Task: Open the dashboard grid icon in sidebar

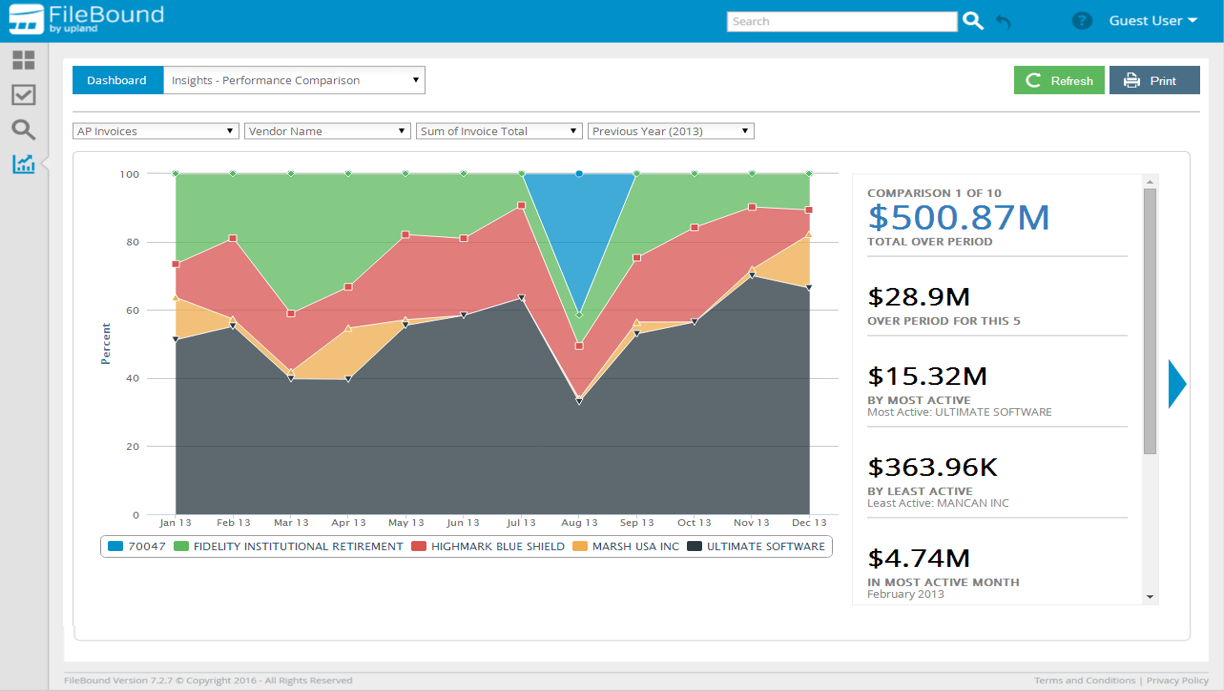Action: click(x=23, y=60)
